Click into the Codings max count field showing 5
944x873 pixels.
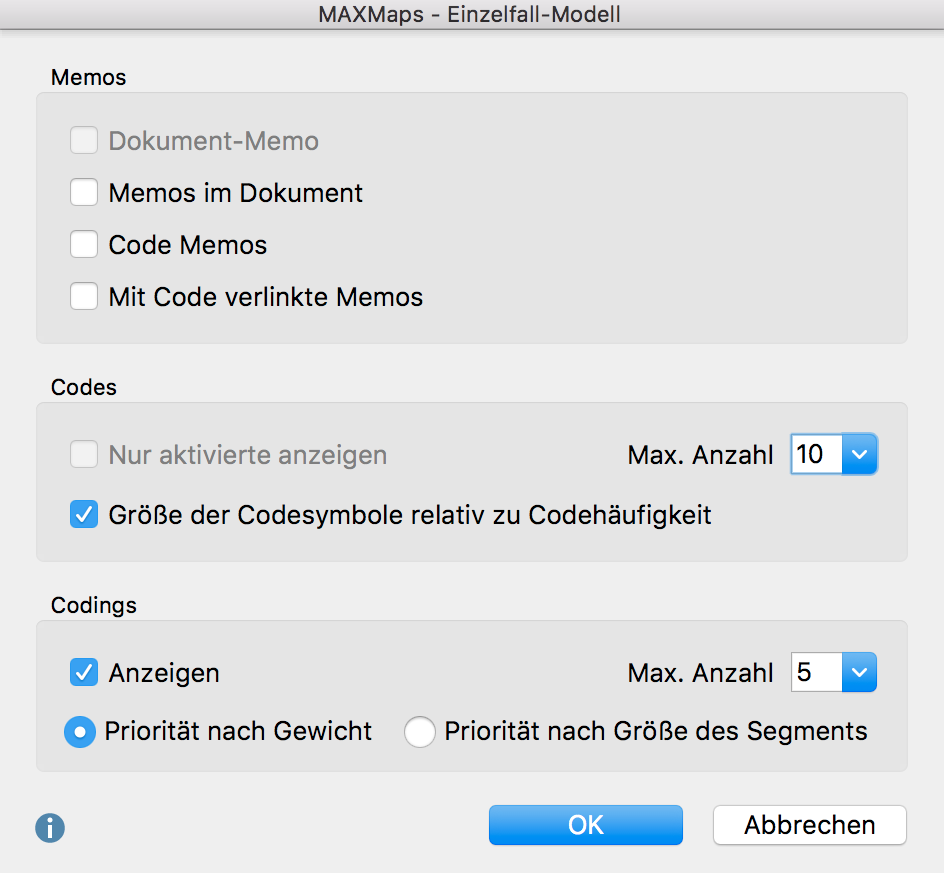point(816,672)
